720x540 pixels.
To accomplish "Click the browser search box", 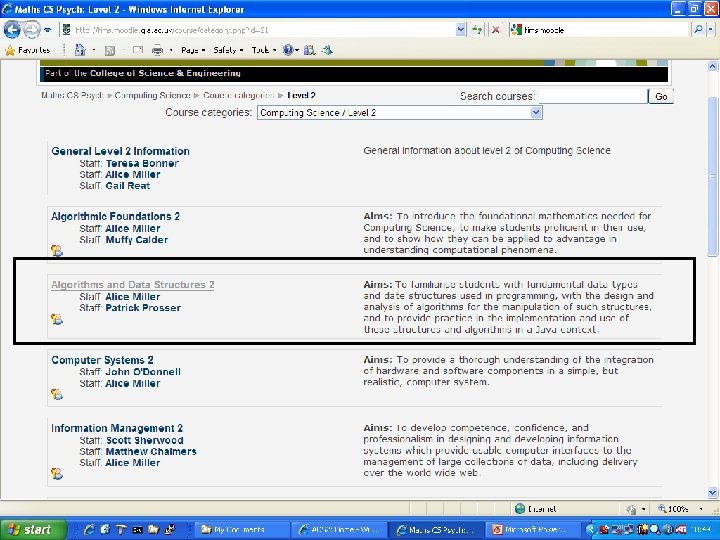I will (599, 30).
